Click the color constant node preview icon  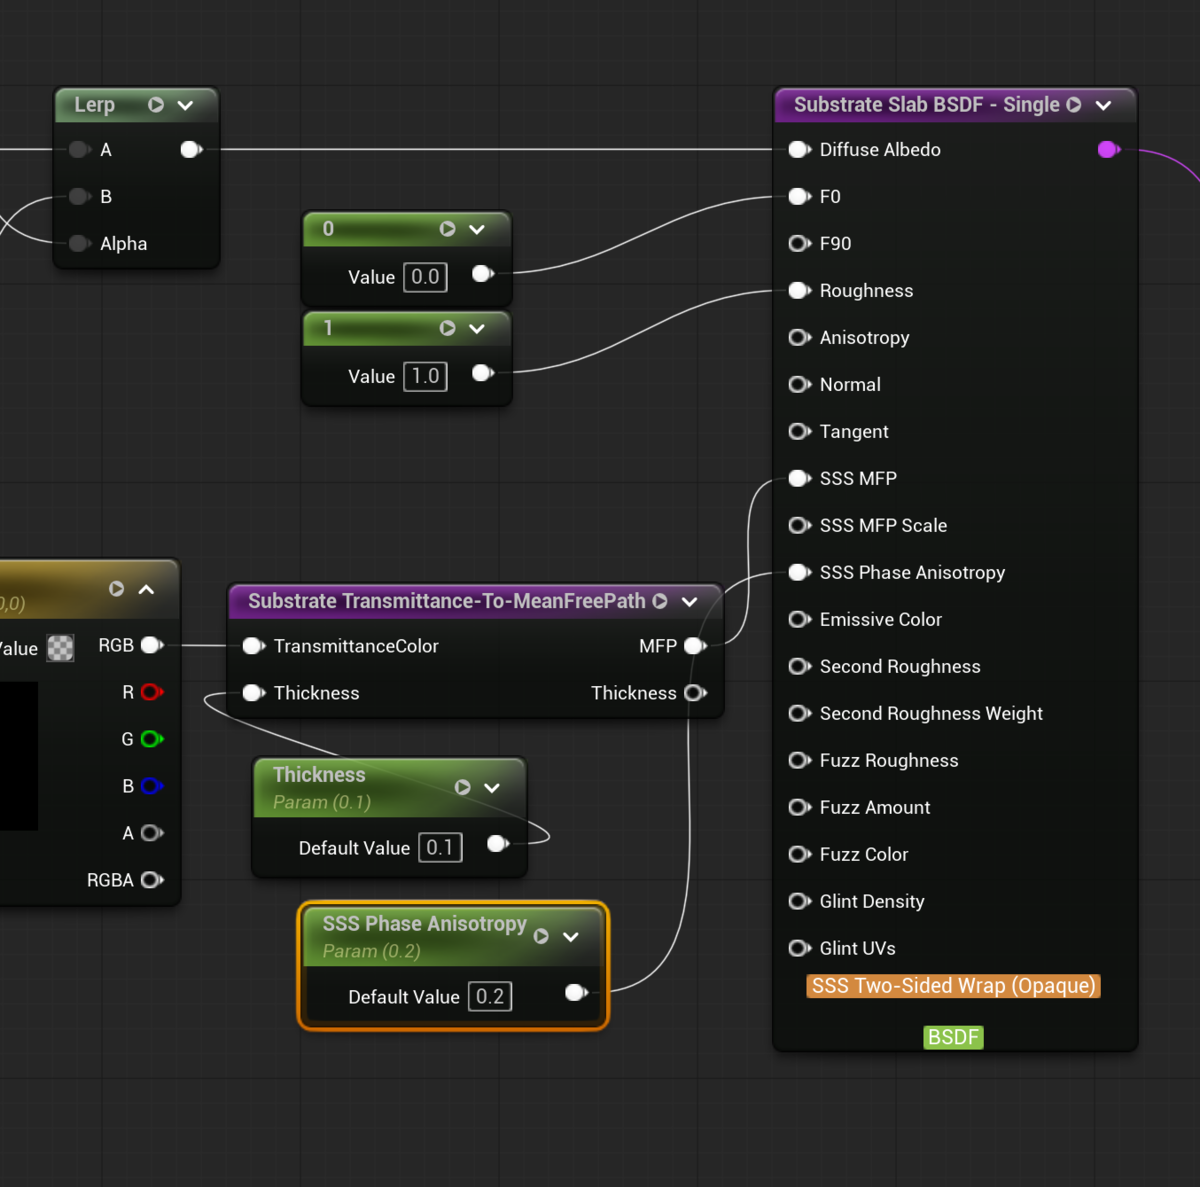117,590
